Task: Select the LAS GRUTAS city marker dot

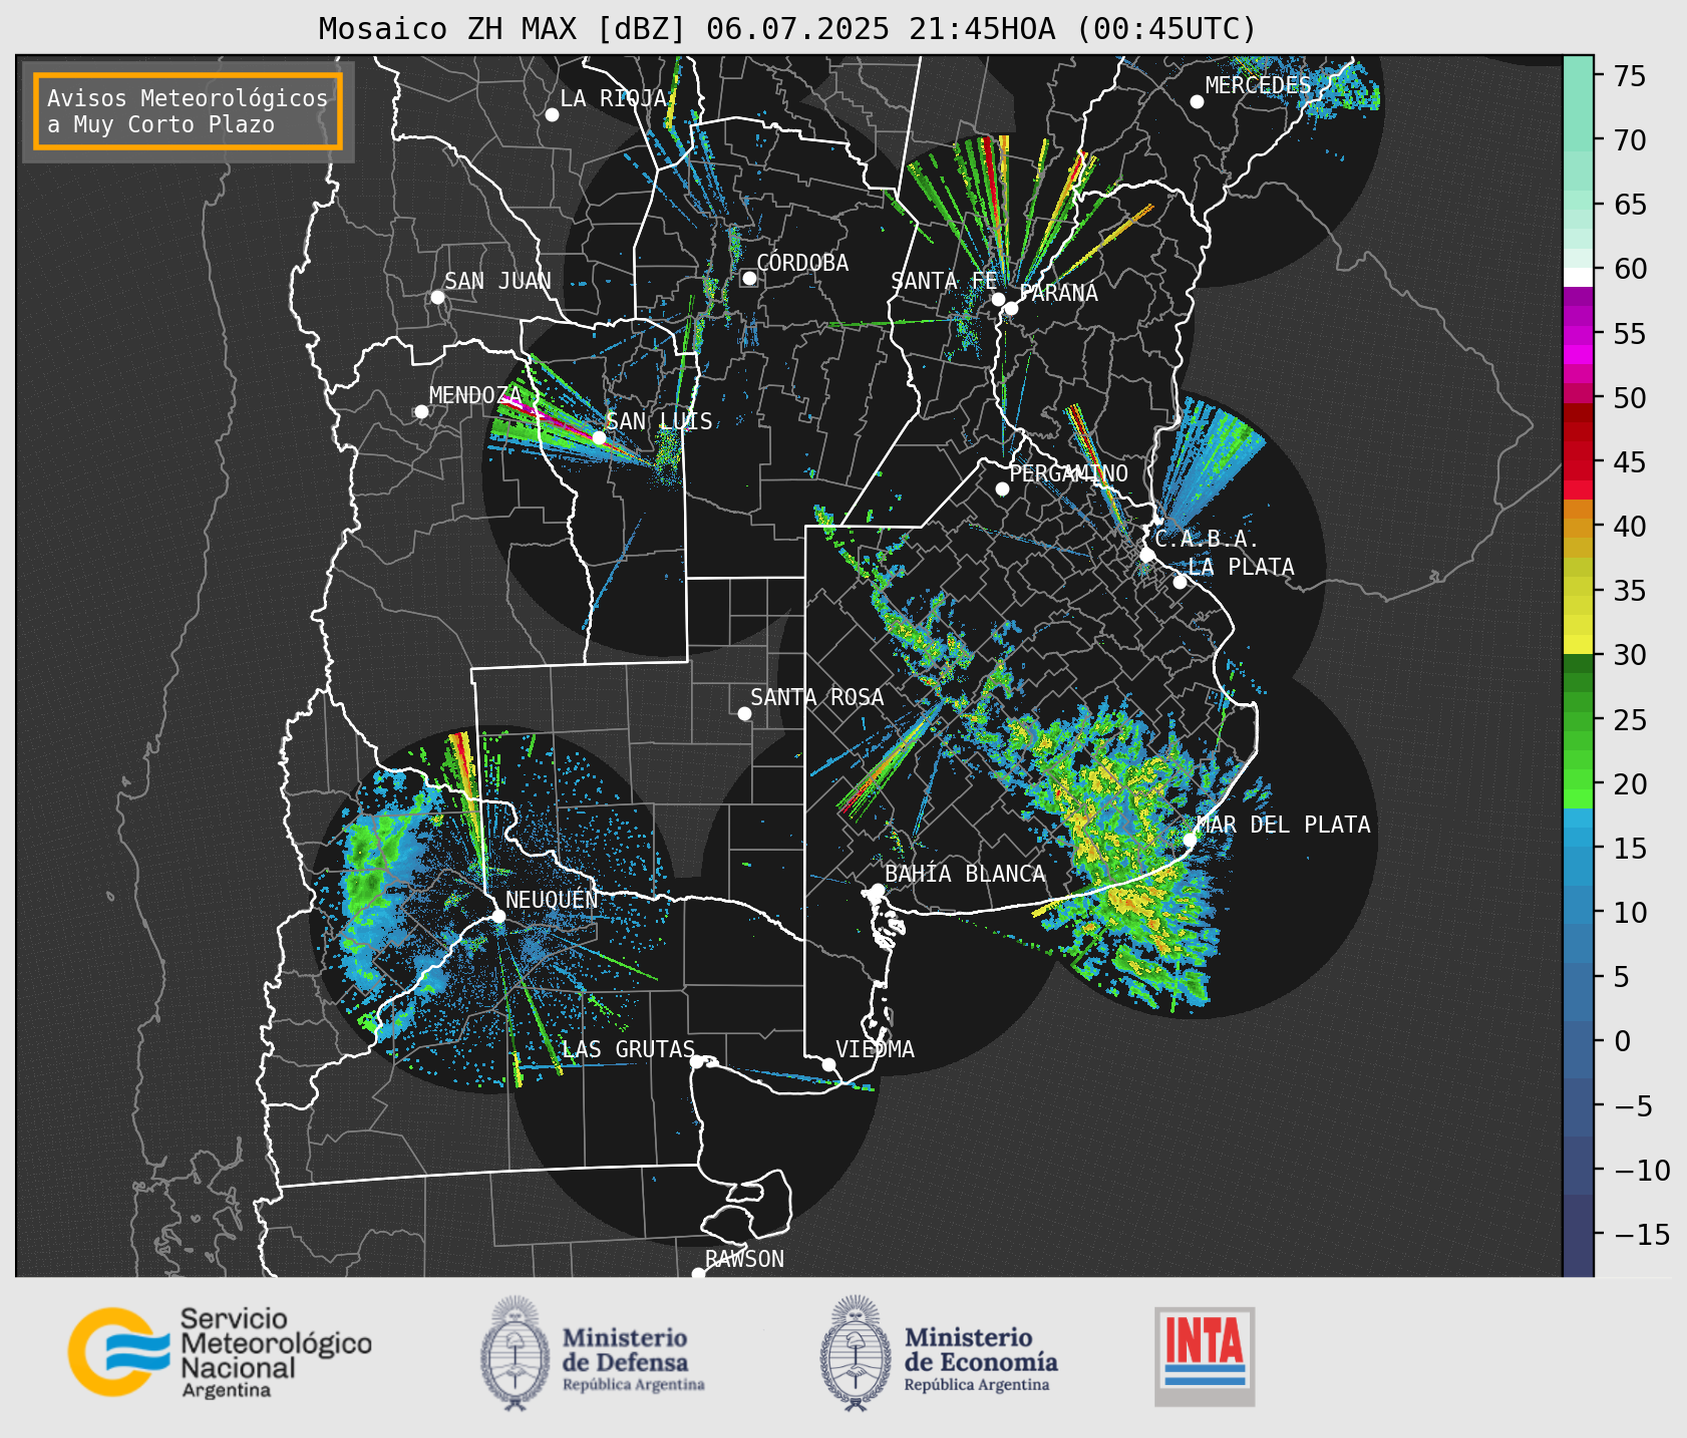Action: click(x=697, y=1061)
